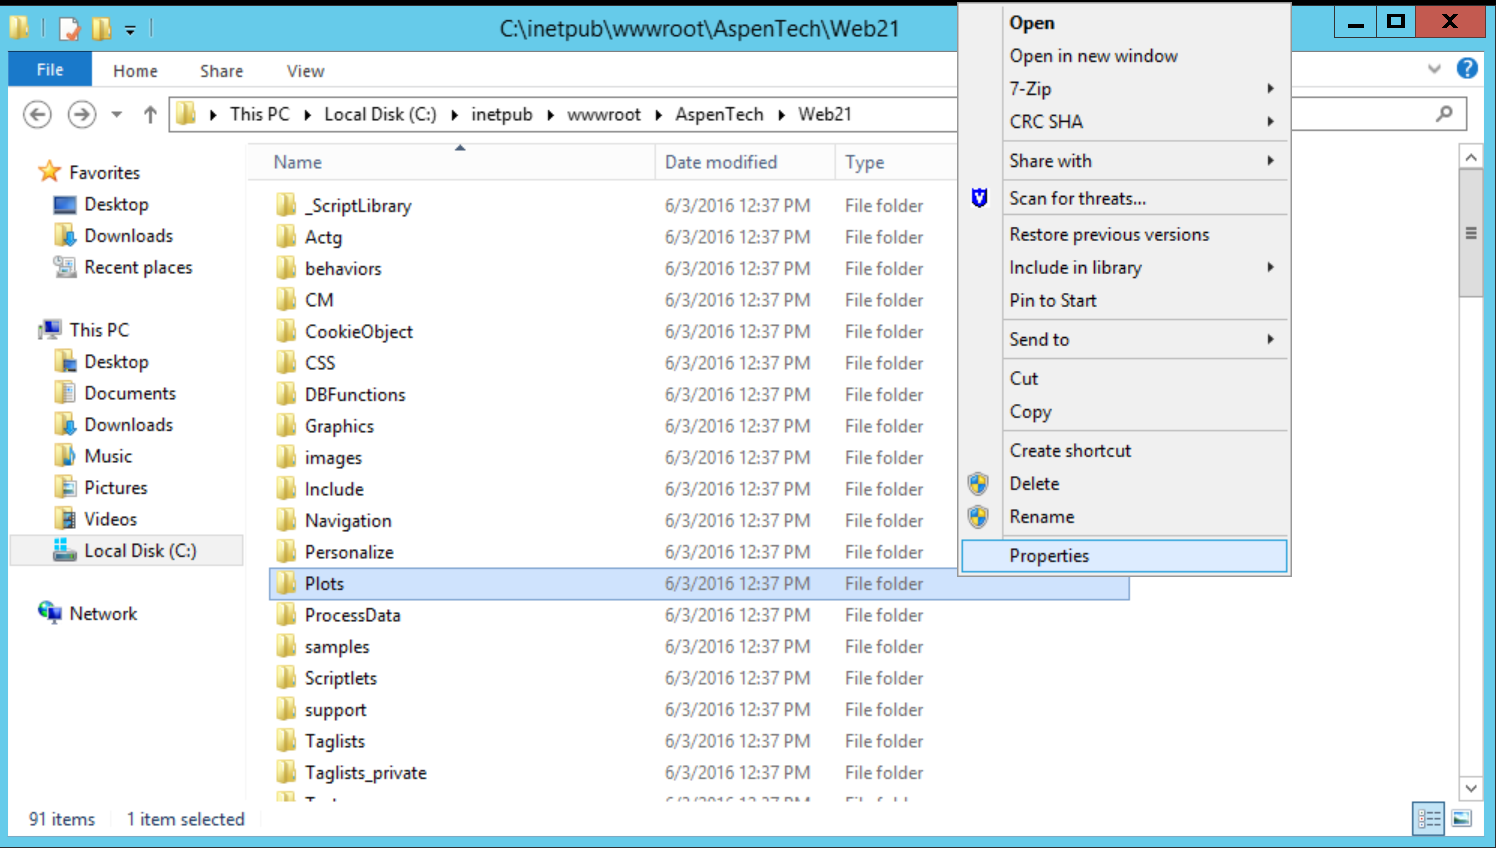Click the UAC shield icon next to Delete
Screen dimensions: 1496x848
(x=978, y=484)
